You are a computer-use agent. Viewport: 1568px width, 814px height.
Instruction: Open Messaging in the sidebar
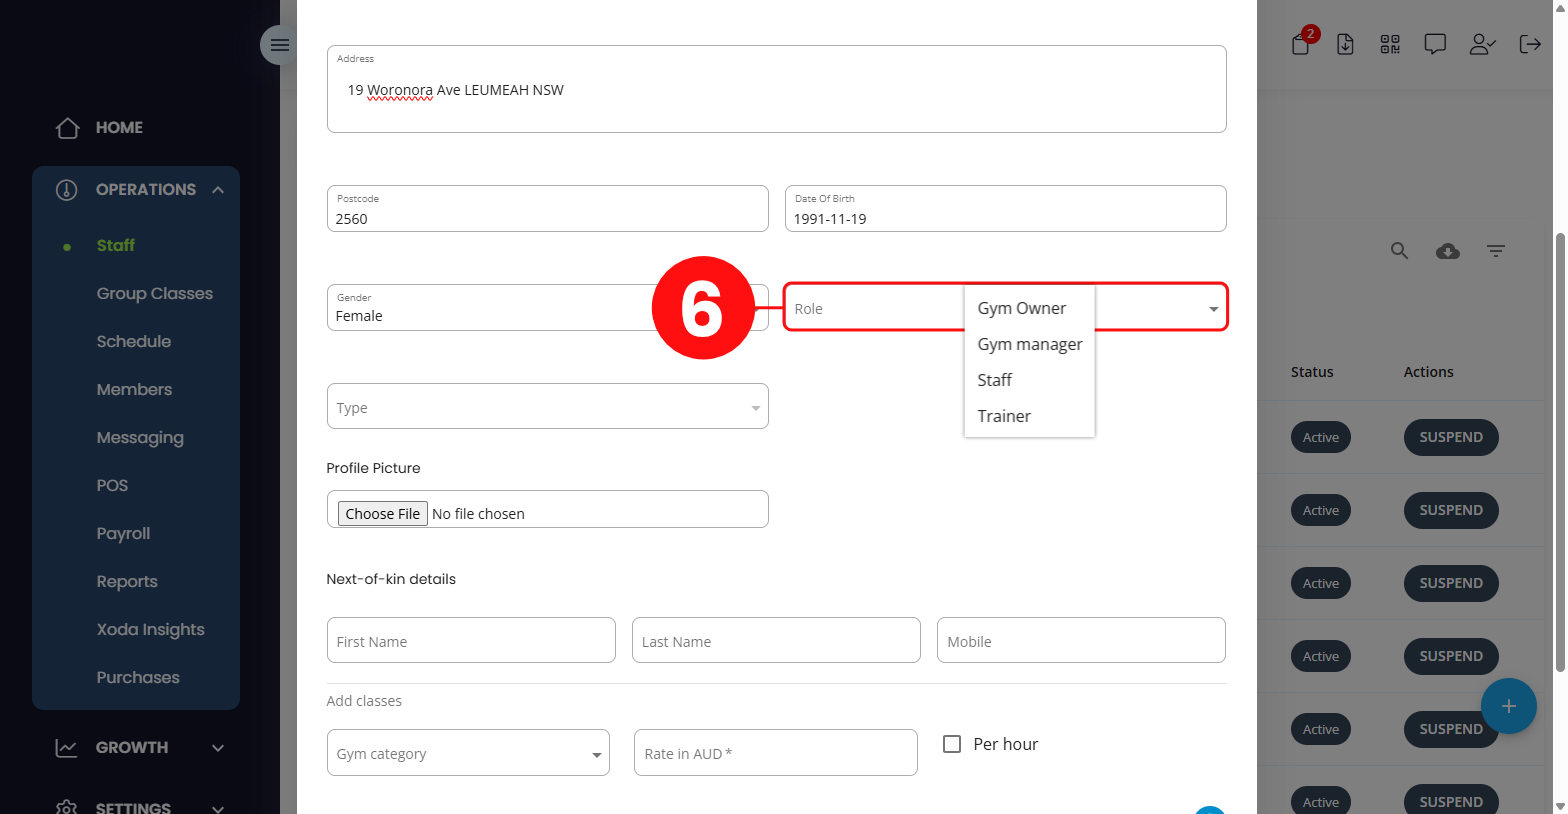140,438
